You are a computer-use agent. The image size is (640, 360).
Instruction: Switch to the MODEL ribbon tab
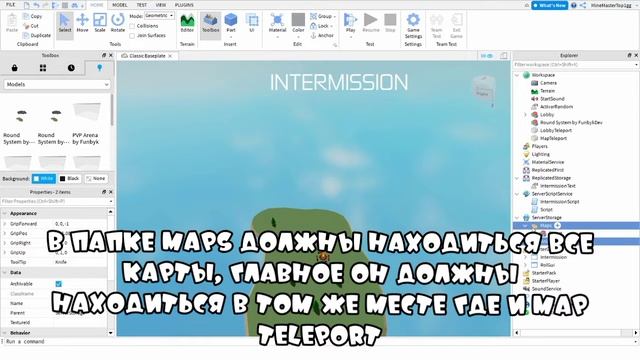(x=120, y=5)
